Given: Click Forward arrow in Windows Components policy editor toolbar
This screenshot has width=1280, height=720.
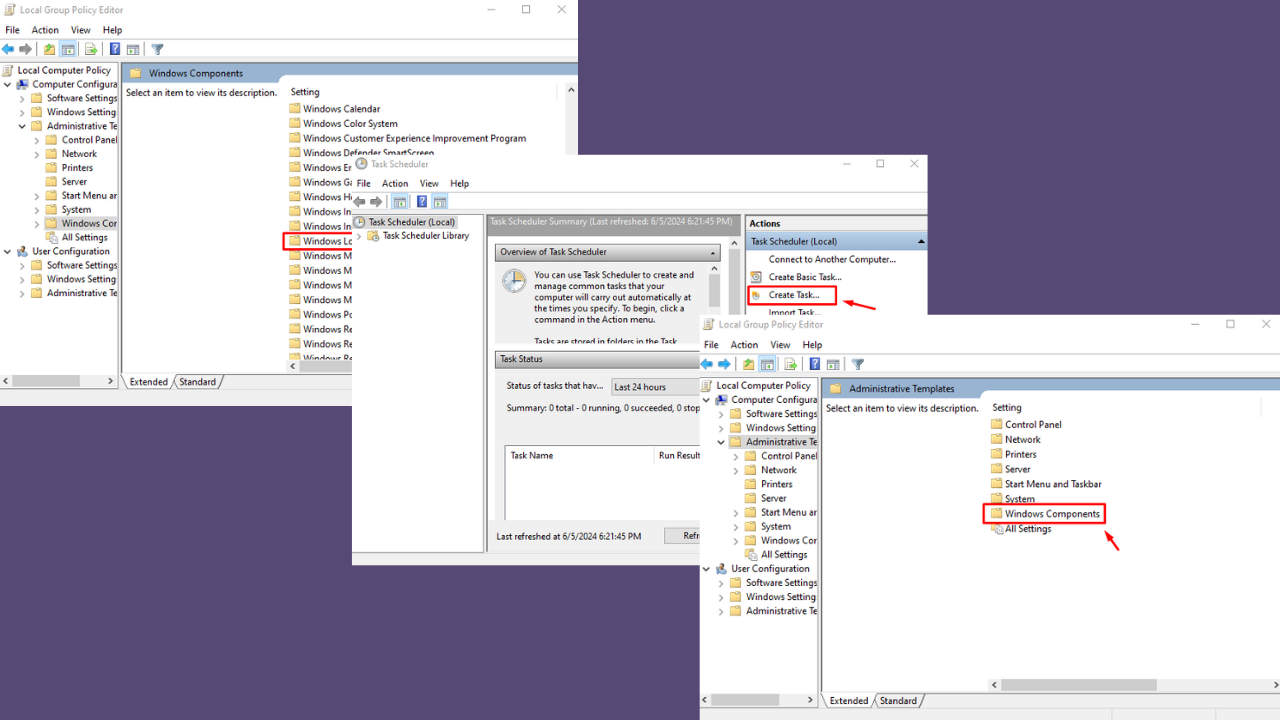Looking at the screenshot, I should [26, 49].
